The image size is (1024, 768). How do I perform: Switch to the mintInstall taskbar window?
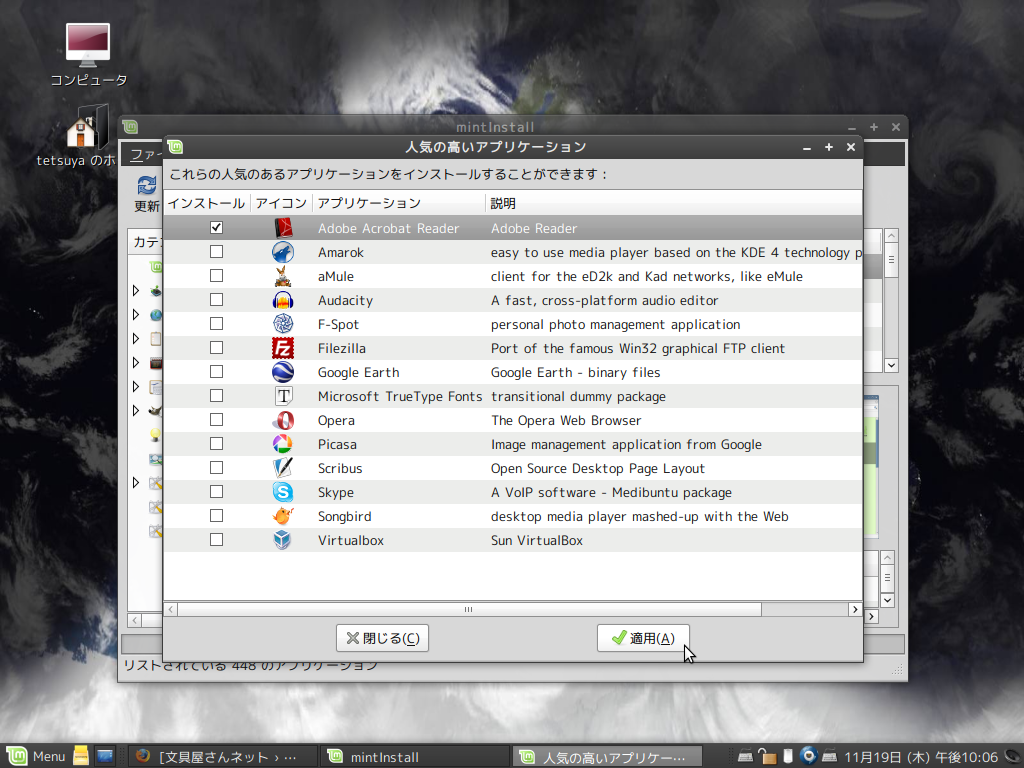[x=415, y=757]
